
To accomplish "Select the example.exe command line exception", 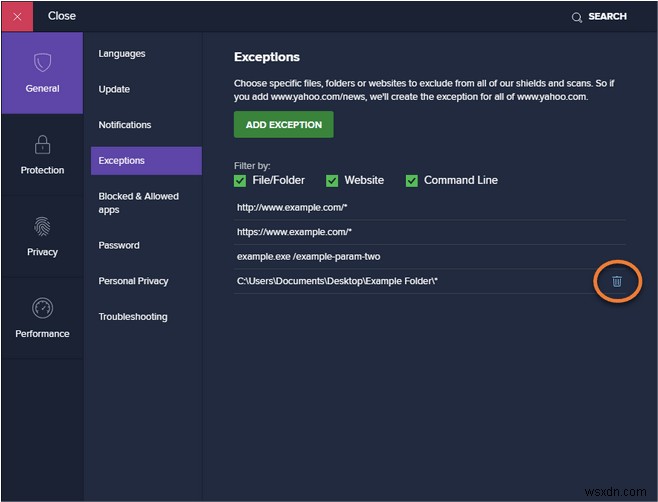I will click(308, 256).
